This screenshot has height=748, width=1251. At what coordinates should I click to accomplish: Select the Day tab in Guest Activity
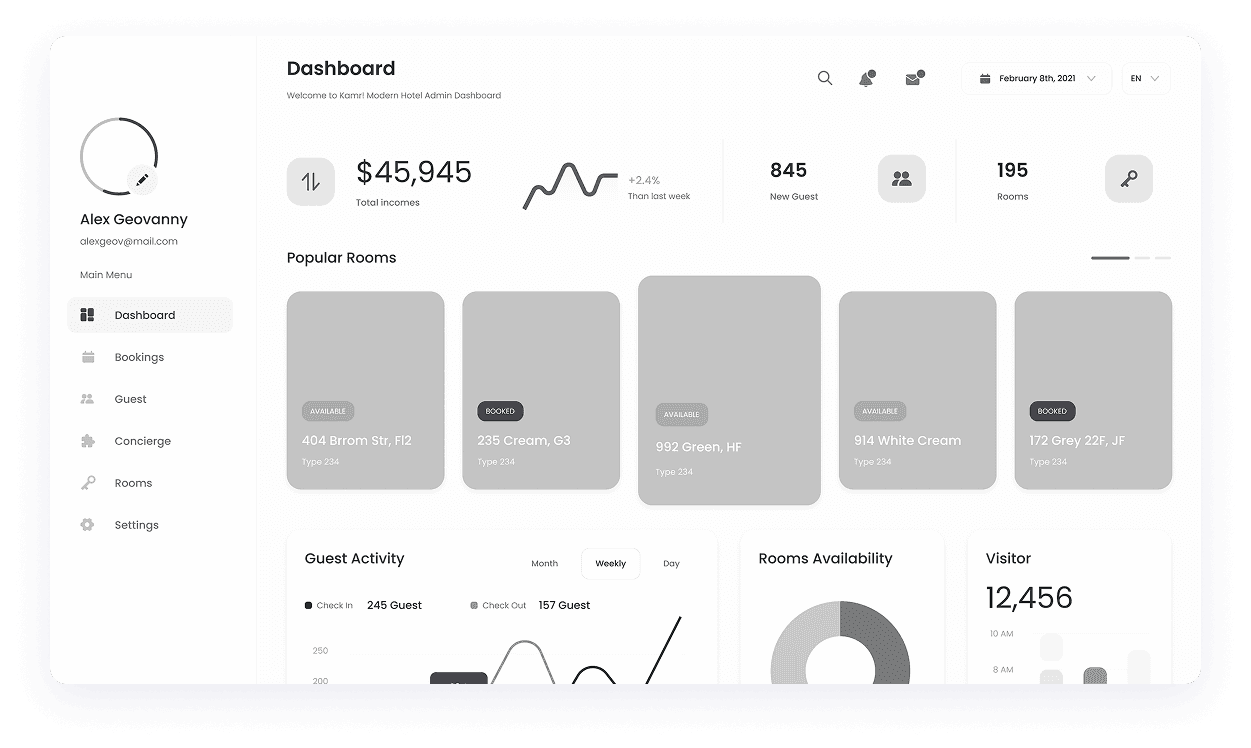pos(670,563)
